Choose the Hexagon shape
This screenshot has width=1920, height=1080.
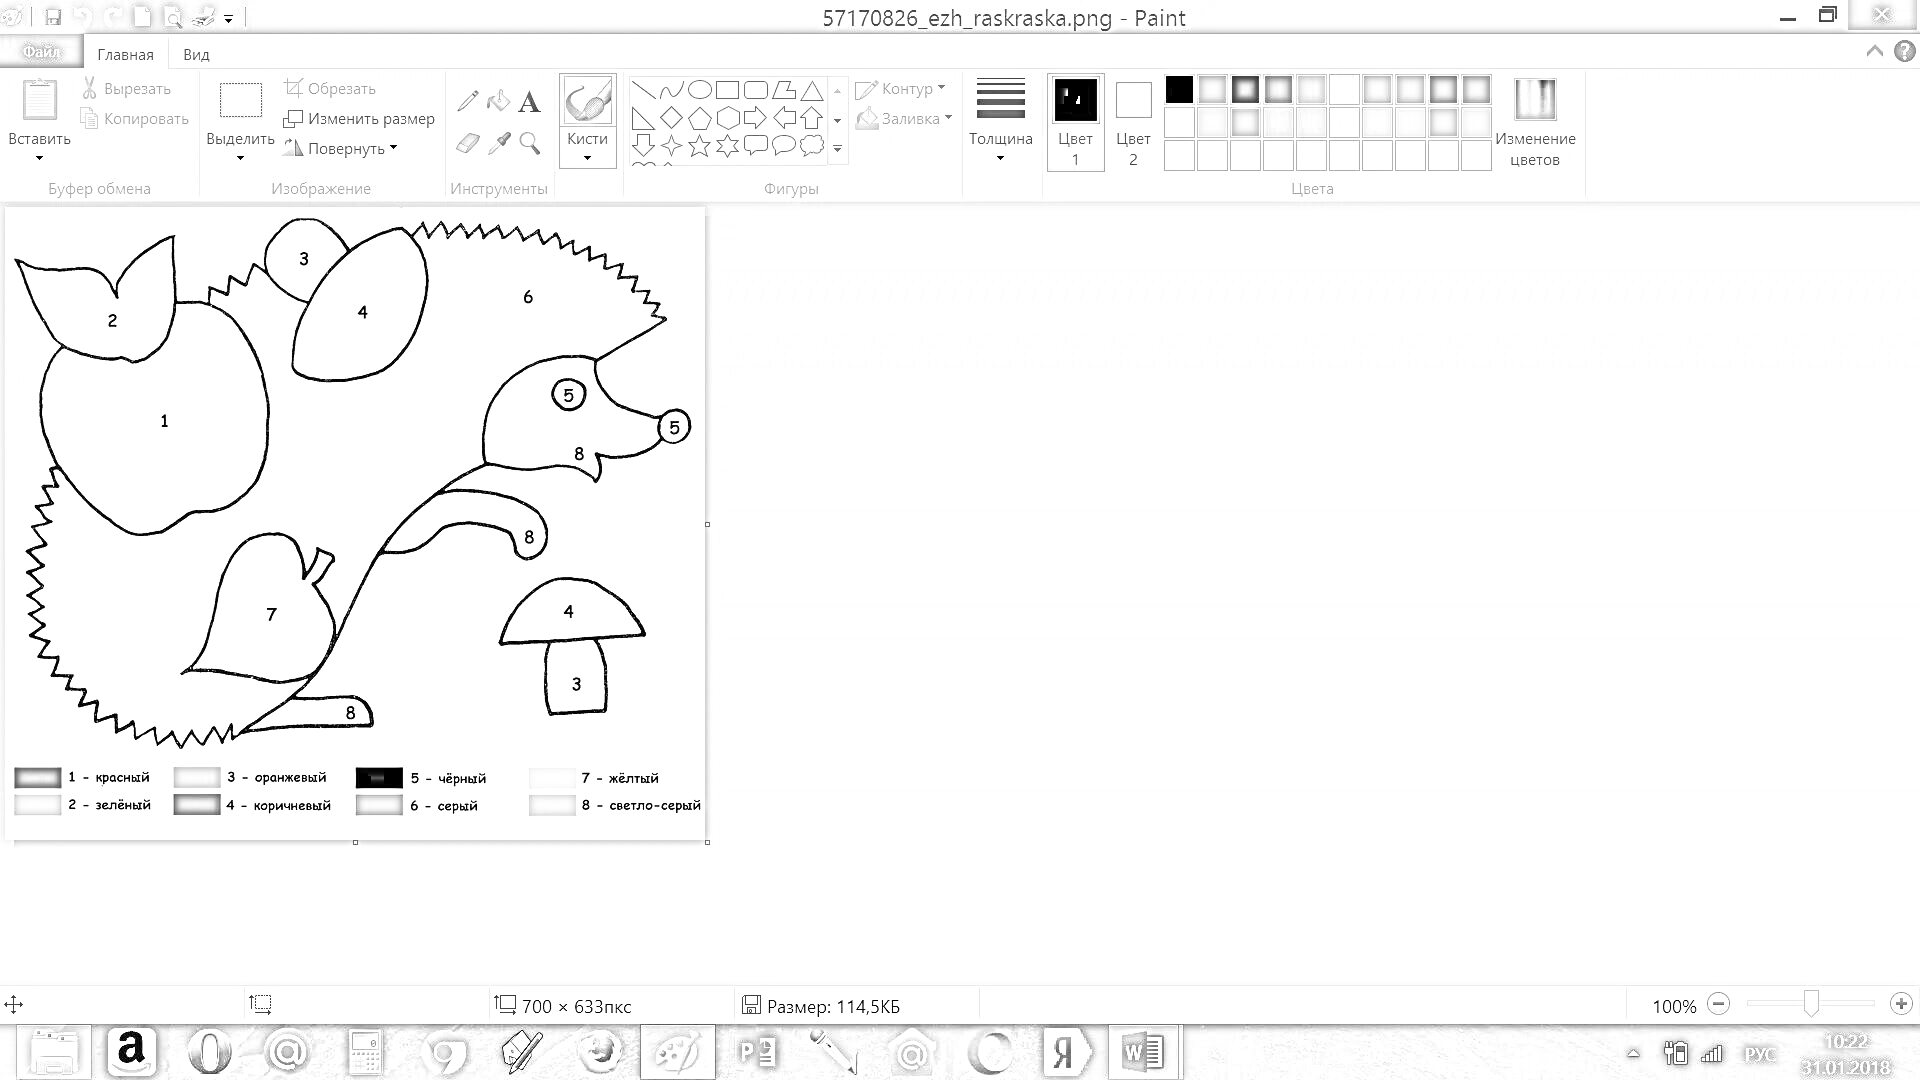[x=727, y=118]
